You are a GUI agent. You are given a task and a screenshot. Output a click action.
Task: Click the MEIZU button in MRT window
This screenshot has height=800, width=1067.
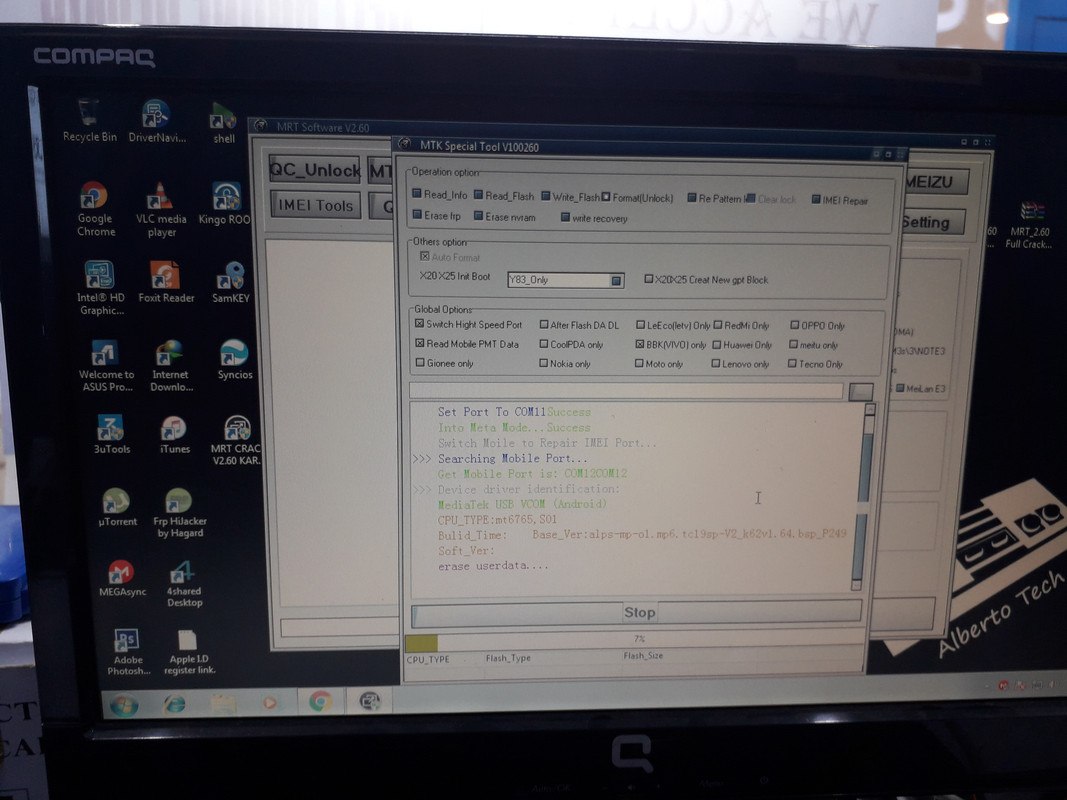coord(936,182)
